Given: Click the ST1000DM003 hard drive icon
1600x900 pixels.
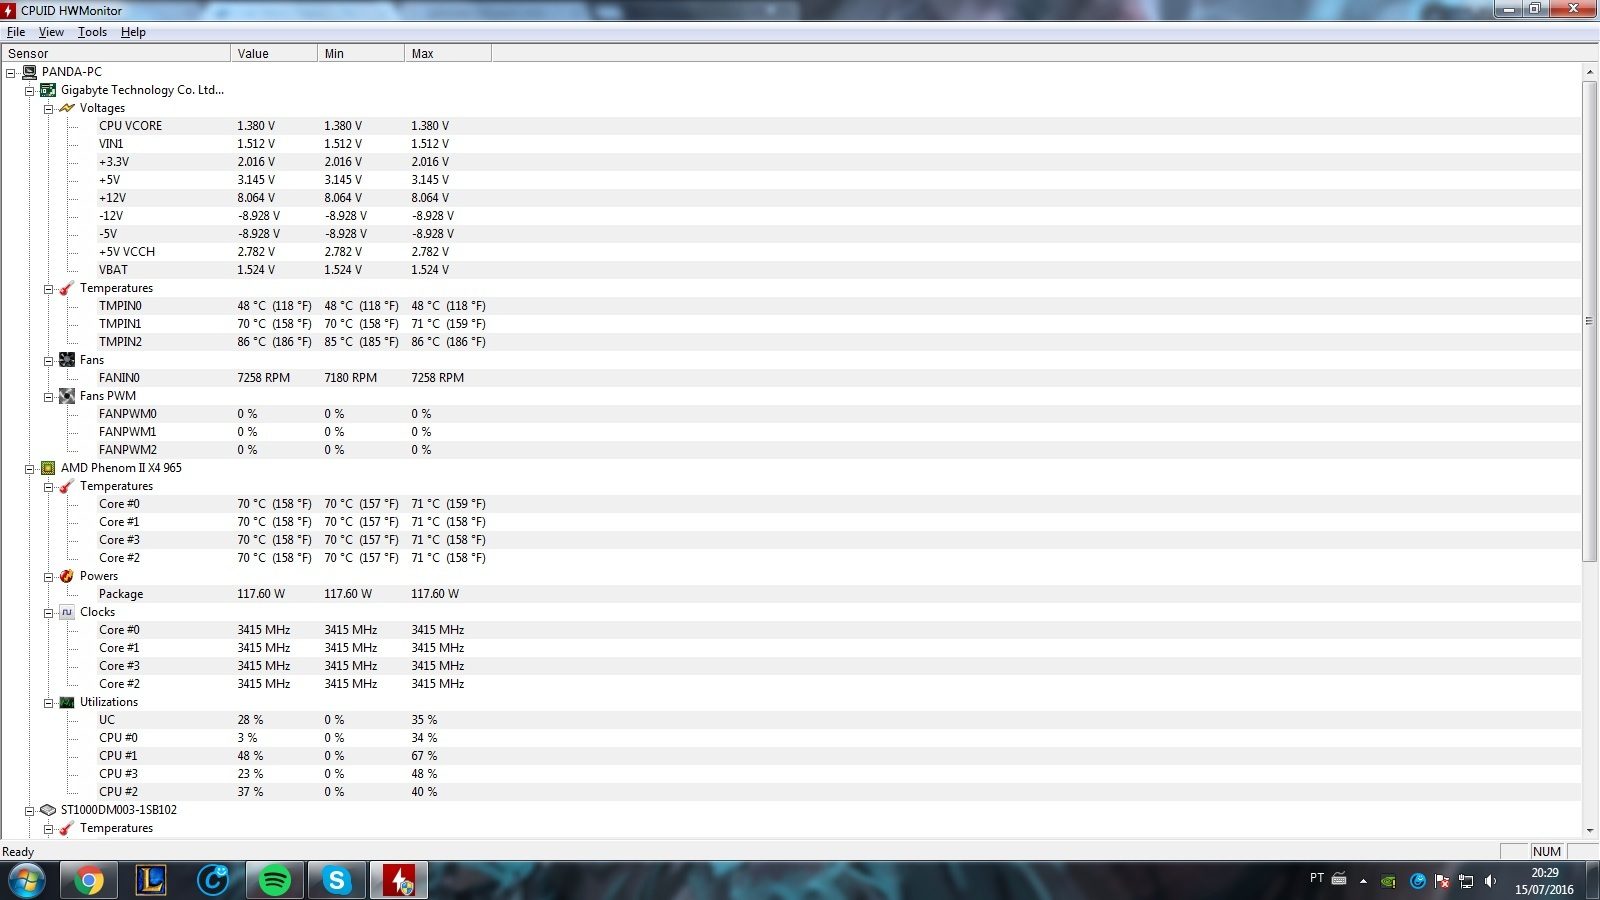Looking at the screenshot, I should (x=48, y=810).
